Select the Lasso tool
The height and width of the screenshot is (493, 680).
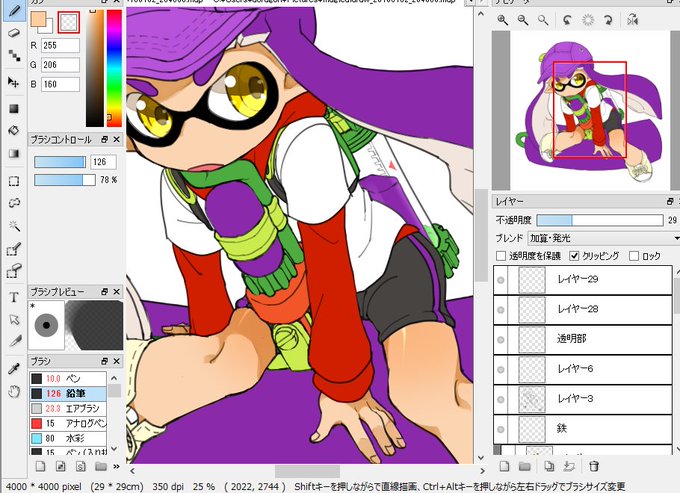point(14,203)
